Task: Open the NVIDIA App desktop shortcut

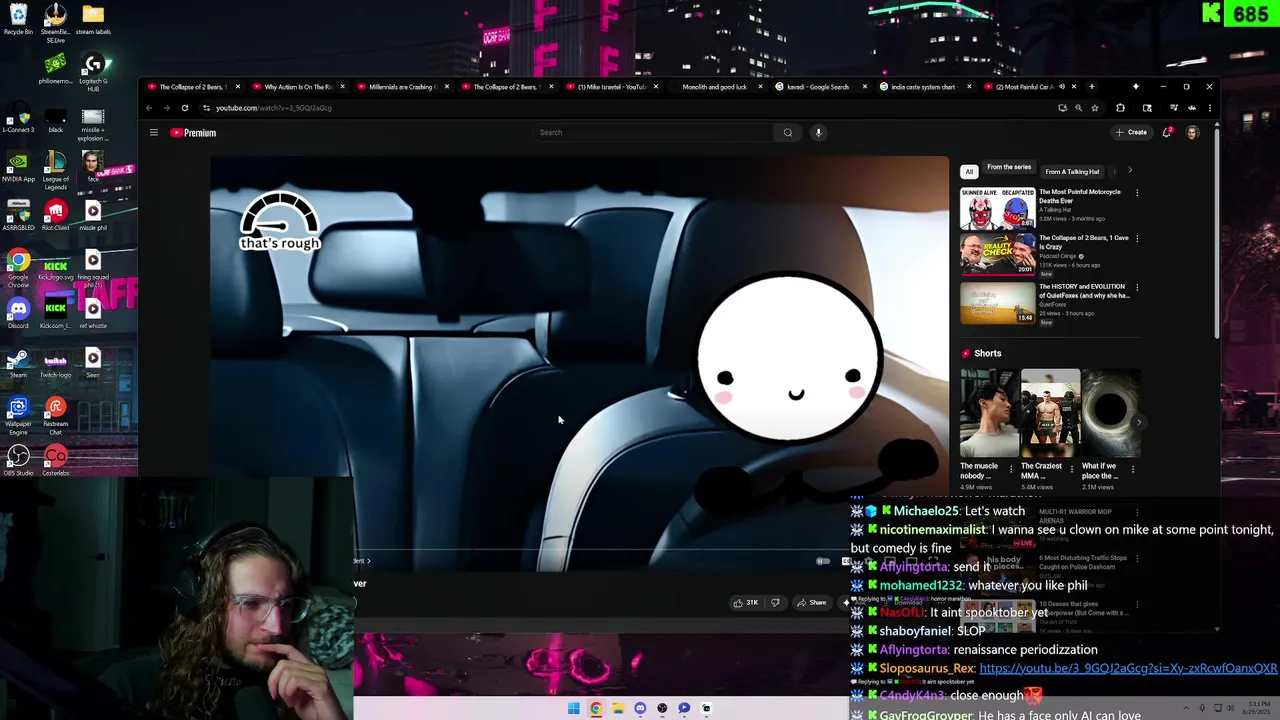Action: click(x=18, y=166)
